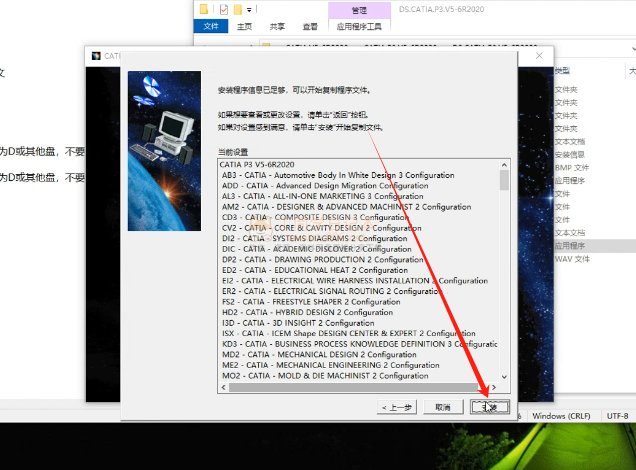Image resolution: width=636 pixels, height=470 pixels.
Task: Click the 当前设置 label above the list
Action: click(x=233, y=152)
